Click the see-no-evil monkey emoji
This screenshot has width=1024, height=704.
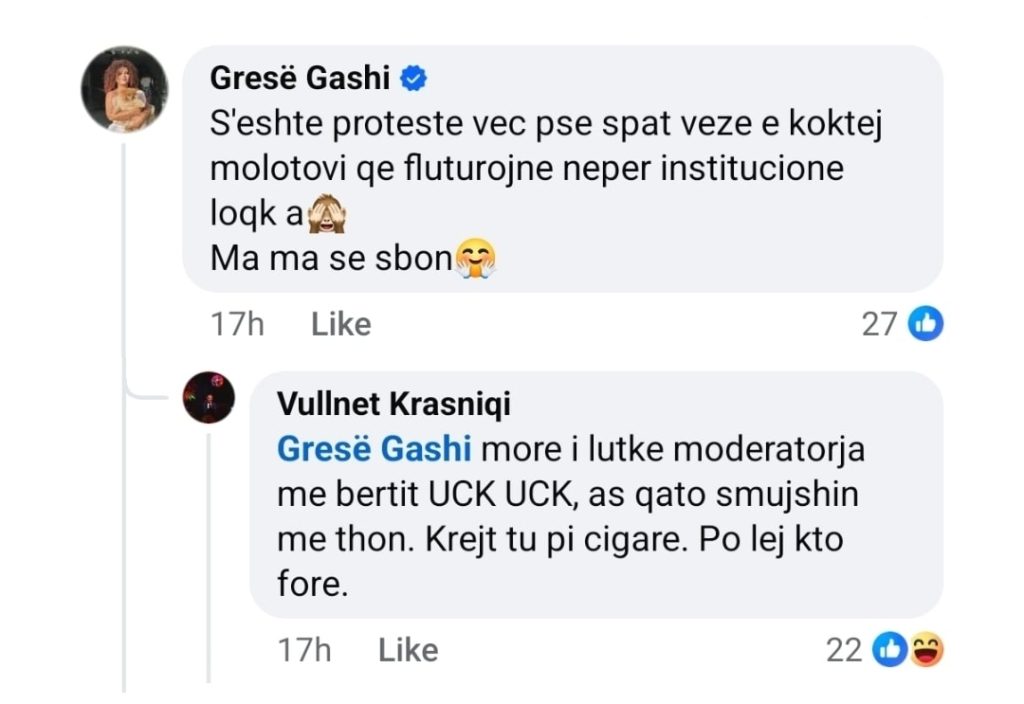[x=321, y=213]
